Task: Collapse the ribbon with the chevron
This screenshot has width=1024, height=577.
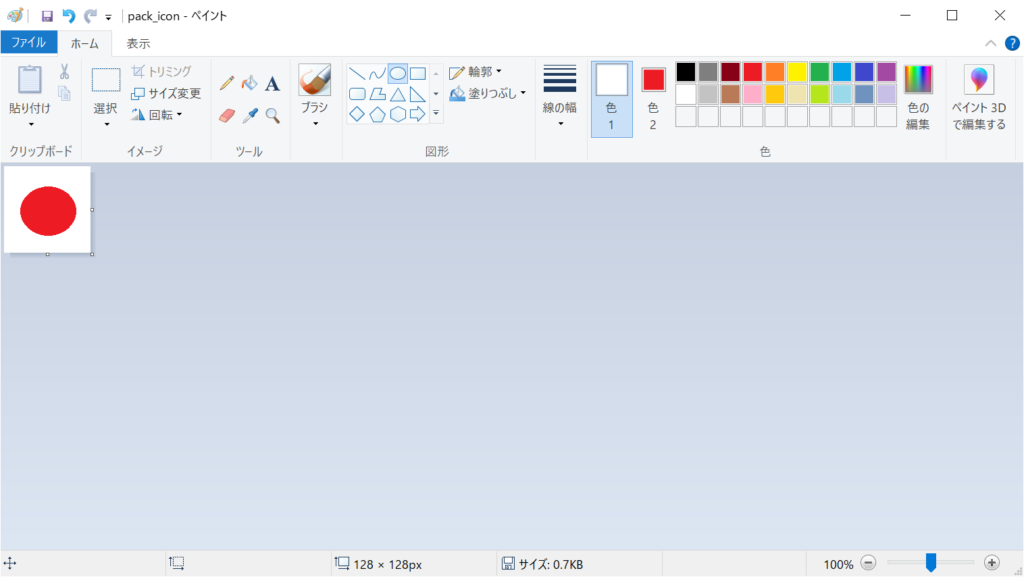Action: [990, 43]
